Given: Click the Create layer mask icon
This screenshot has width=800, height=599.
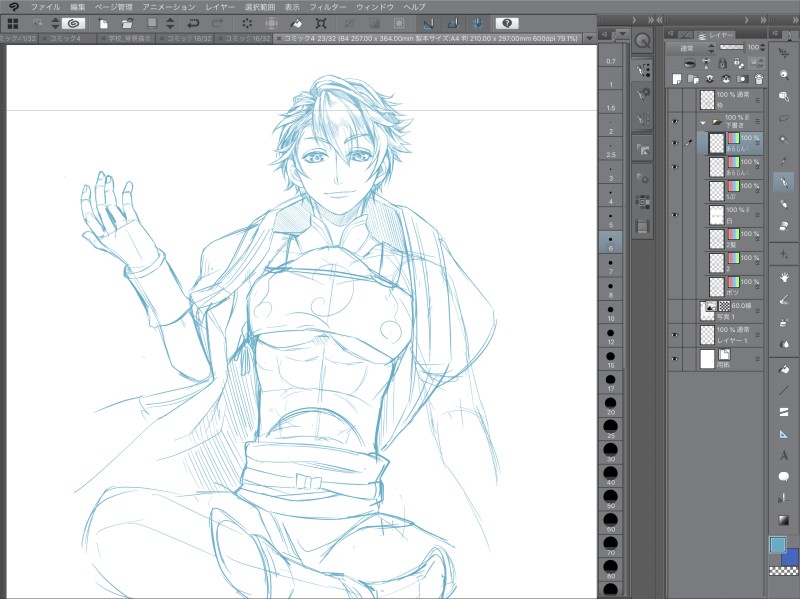Looking at the screenshot, I should 742,79.
